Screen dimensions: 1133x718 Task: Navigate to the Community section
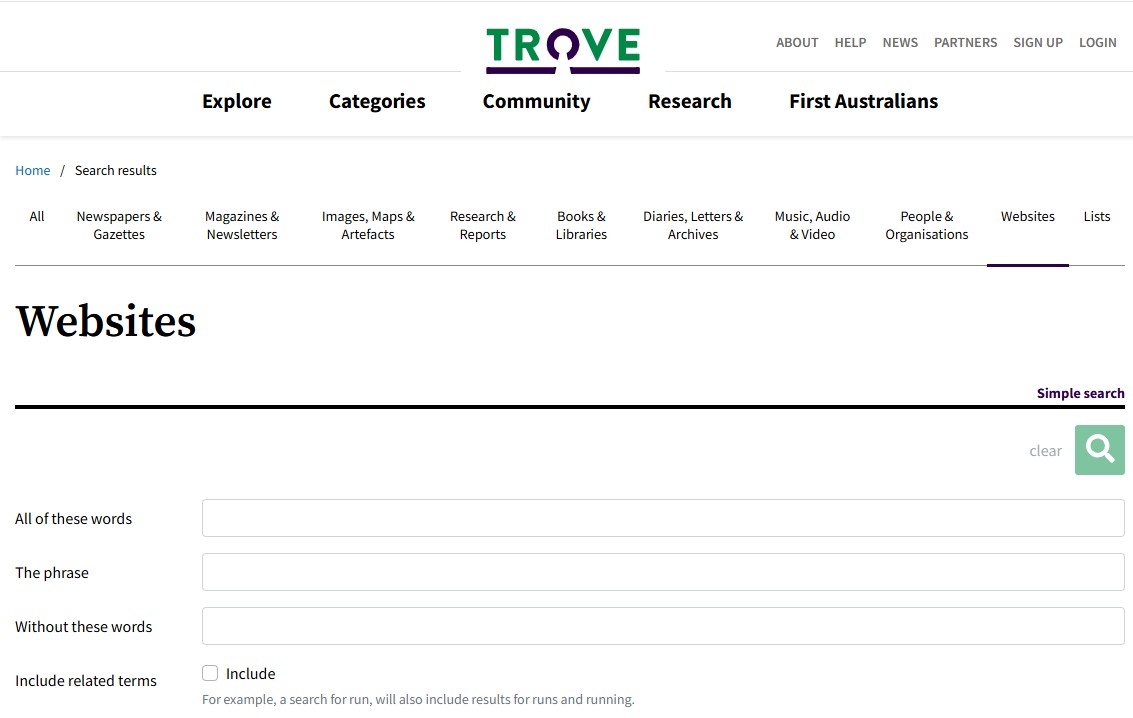pos(536,101)
